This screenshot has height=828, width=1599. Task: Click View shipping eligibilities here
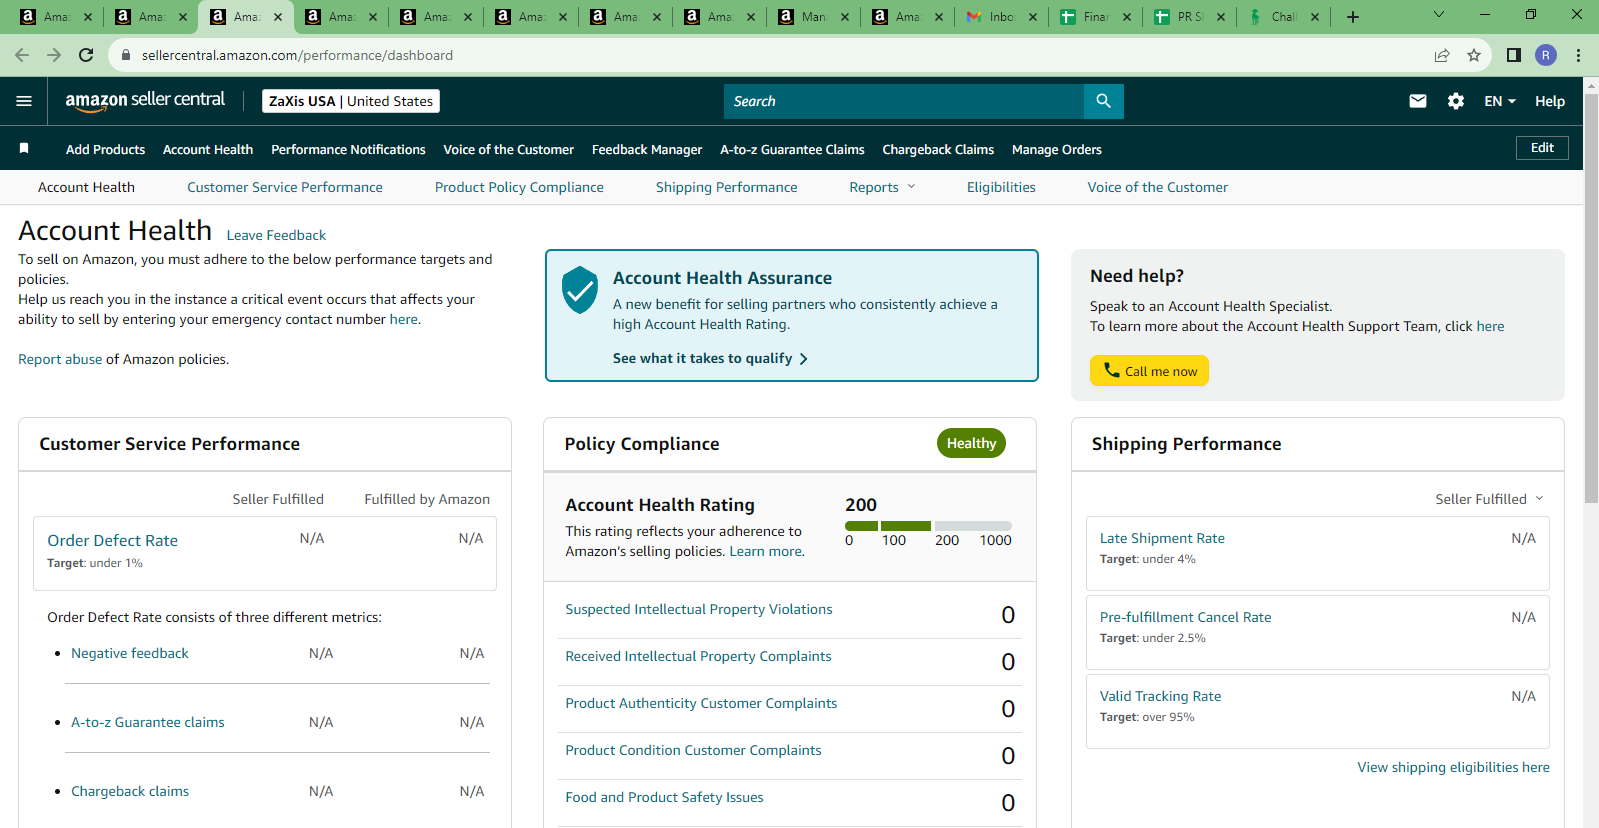(1453, 767)
